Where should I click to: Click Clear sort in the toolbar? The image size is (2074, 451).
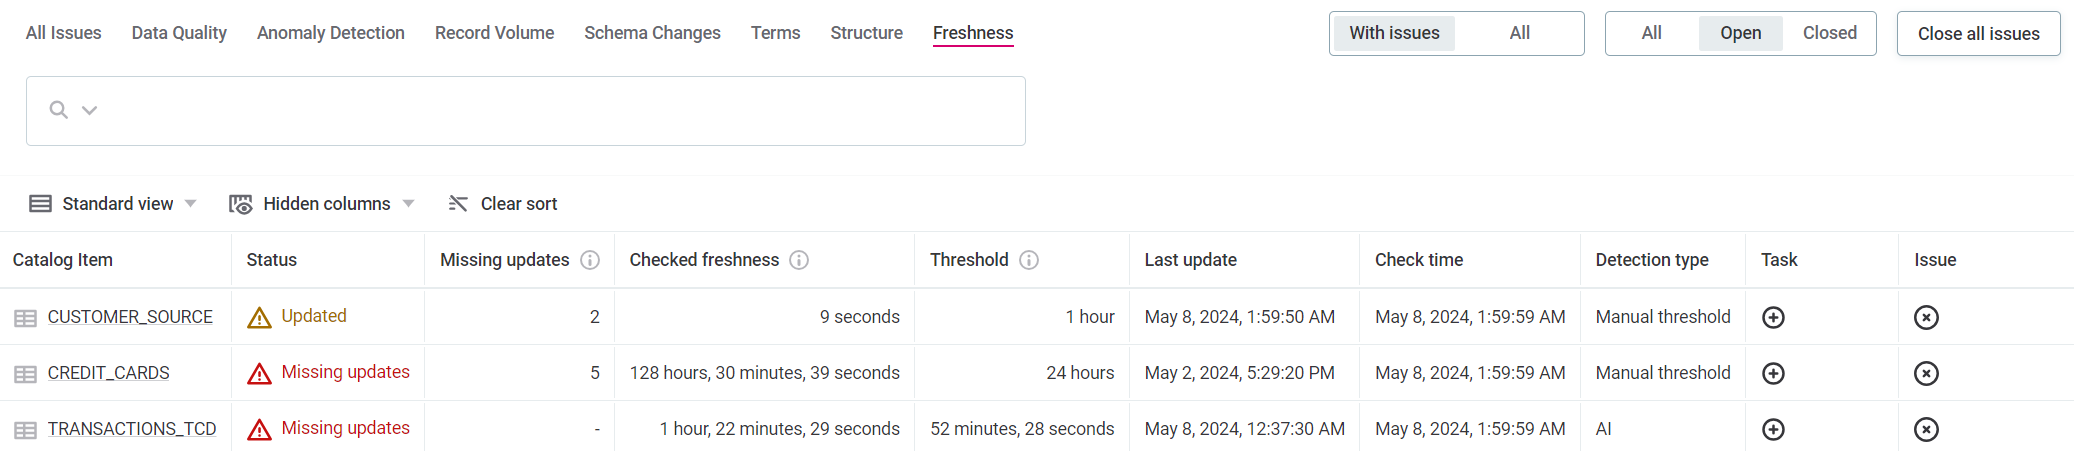point(503,204)
